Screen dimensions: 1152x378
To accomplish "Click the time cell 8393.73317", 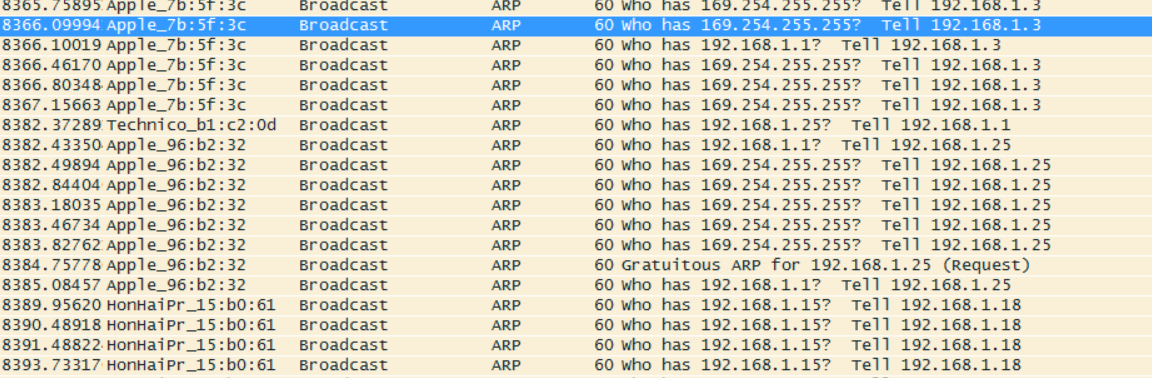I will [51, 365].
